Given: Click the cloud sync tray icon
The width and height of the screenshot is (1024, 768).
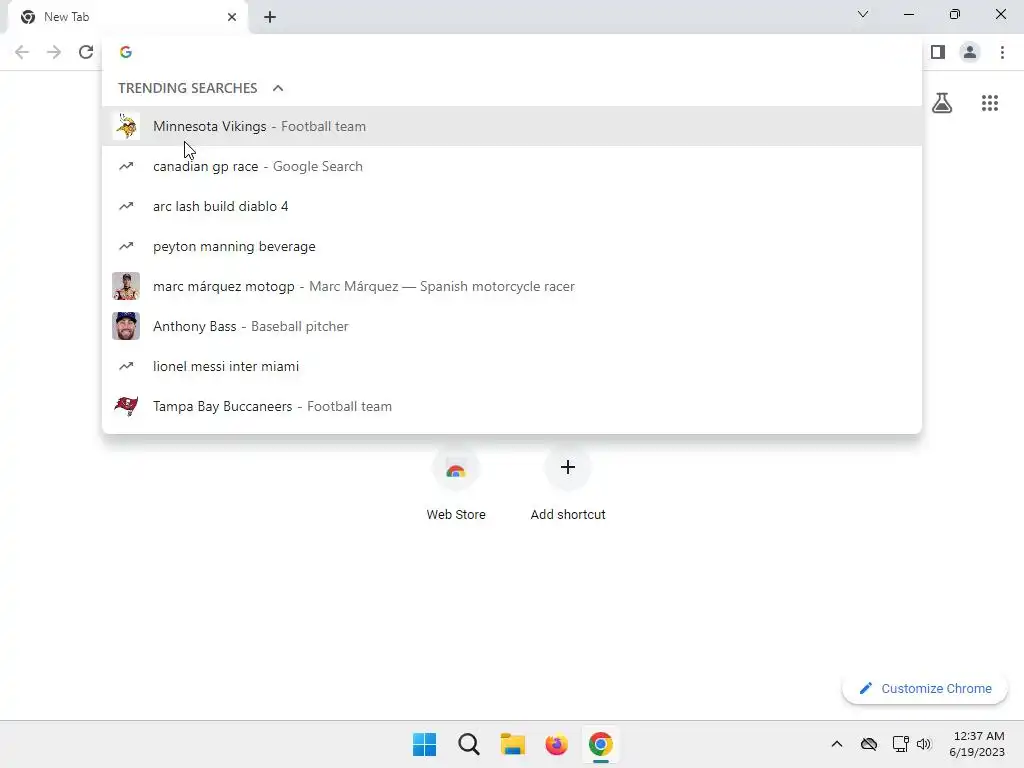Looking at the screenshot, I should coord(869,744).
